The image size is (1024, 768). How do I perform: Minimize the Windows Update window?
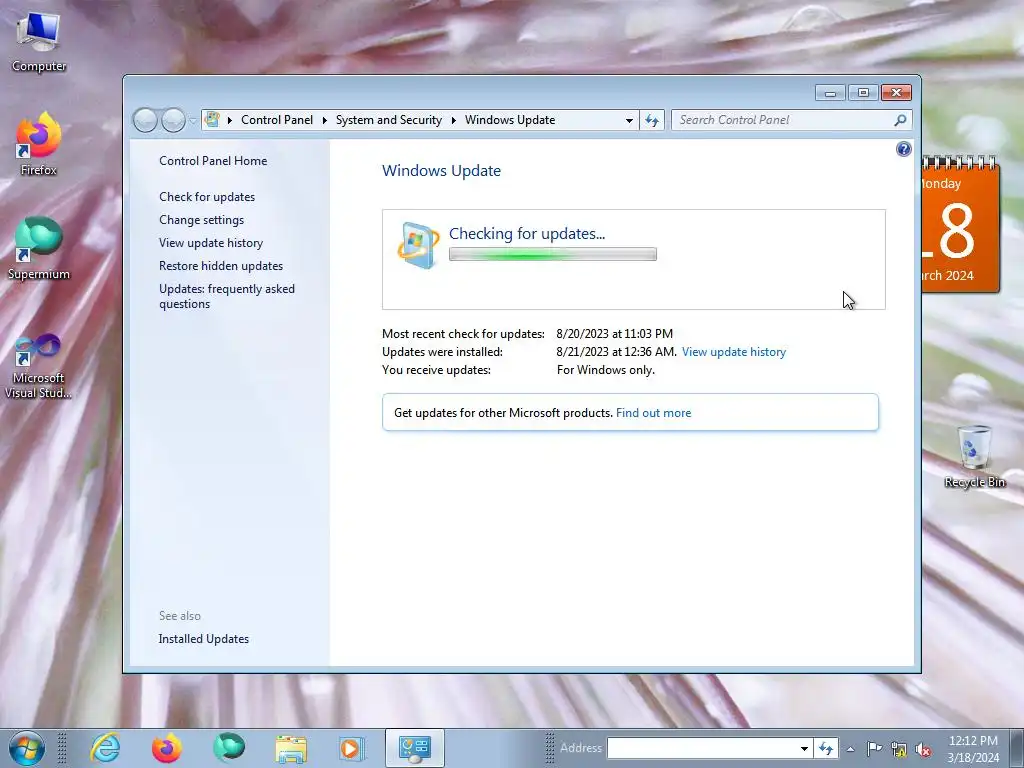coord(830,93)
